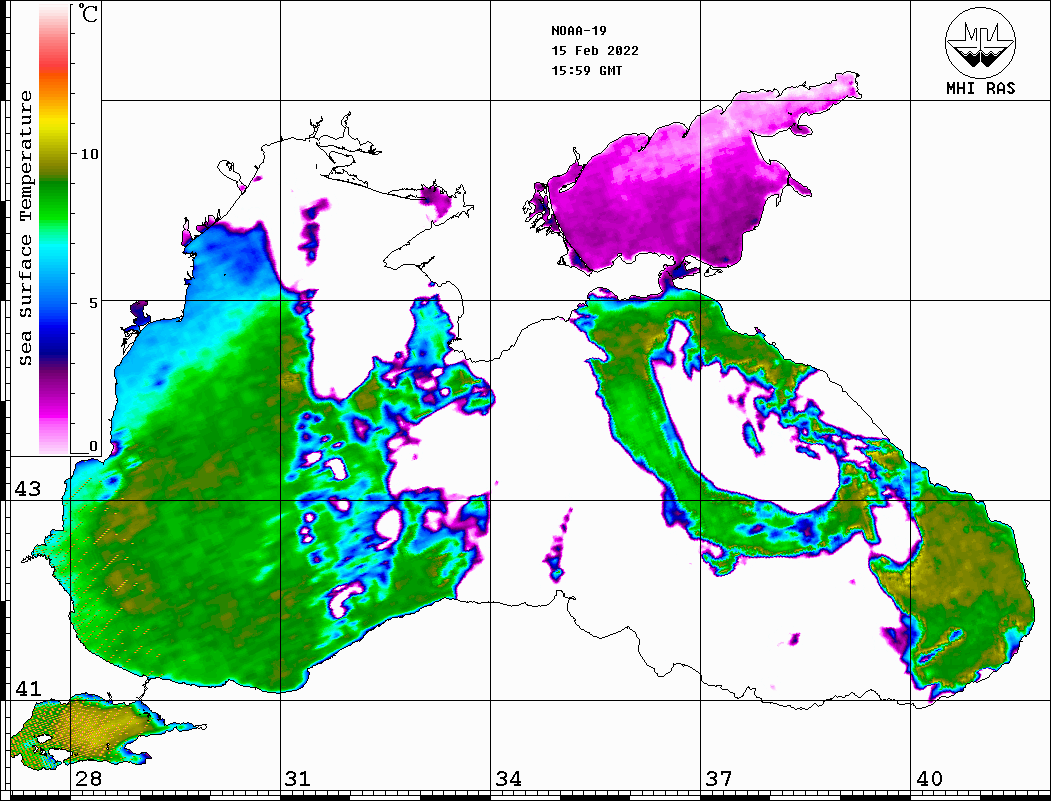Click latitude label 43
Viewport: 1051px width, 801px height.
pos(28,489)
